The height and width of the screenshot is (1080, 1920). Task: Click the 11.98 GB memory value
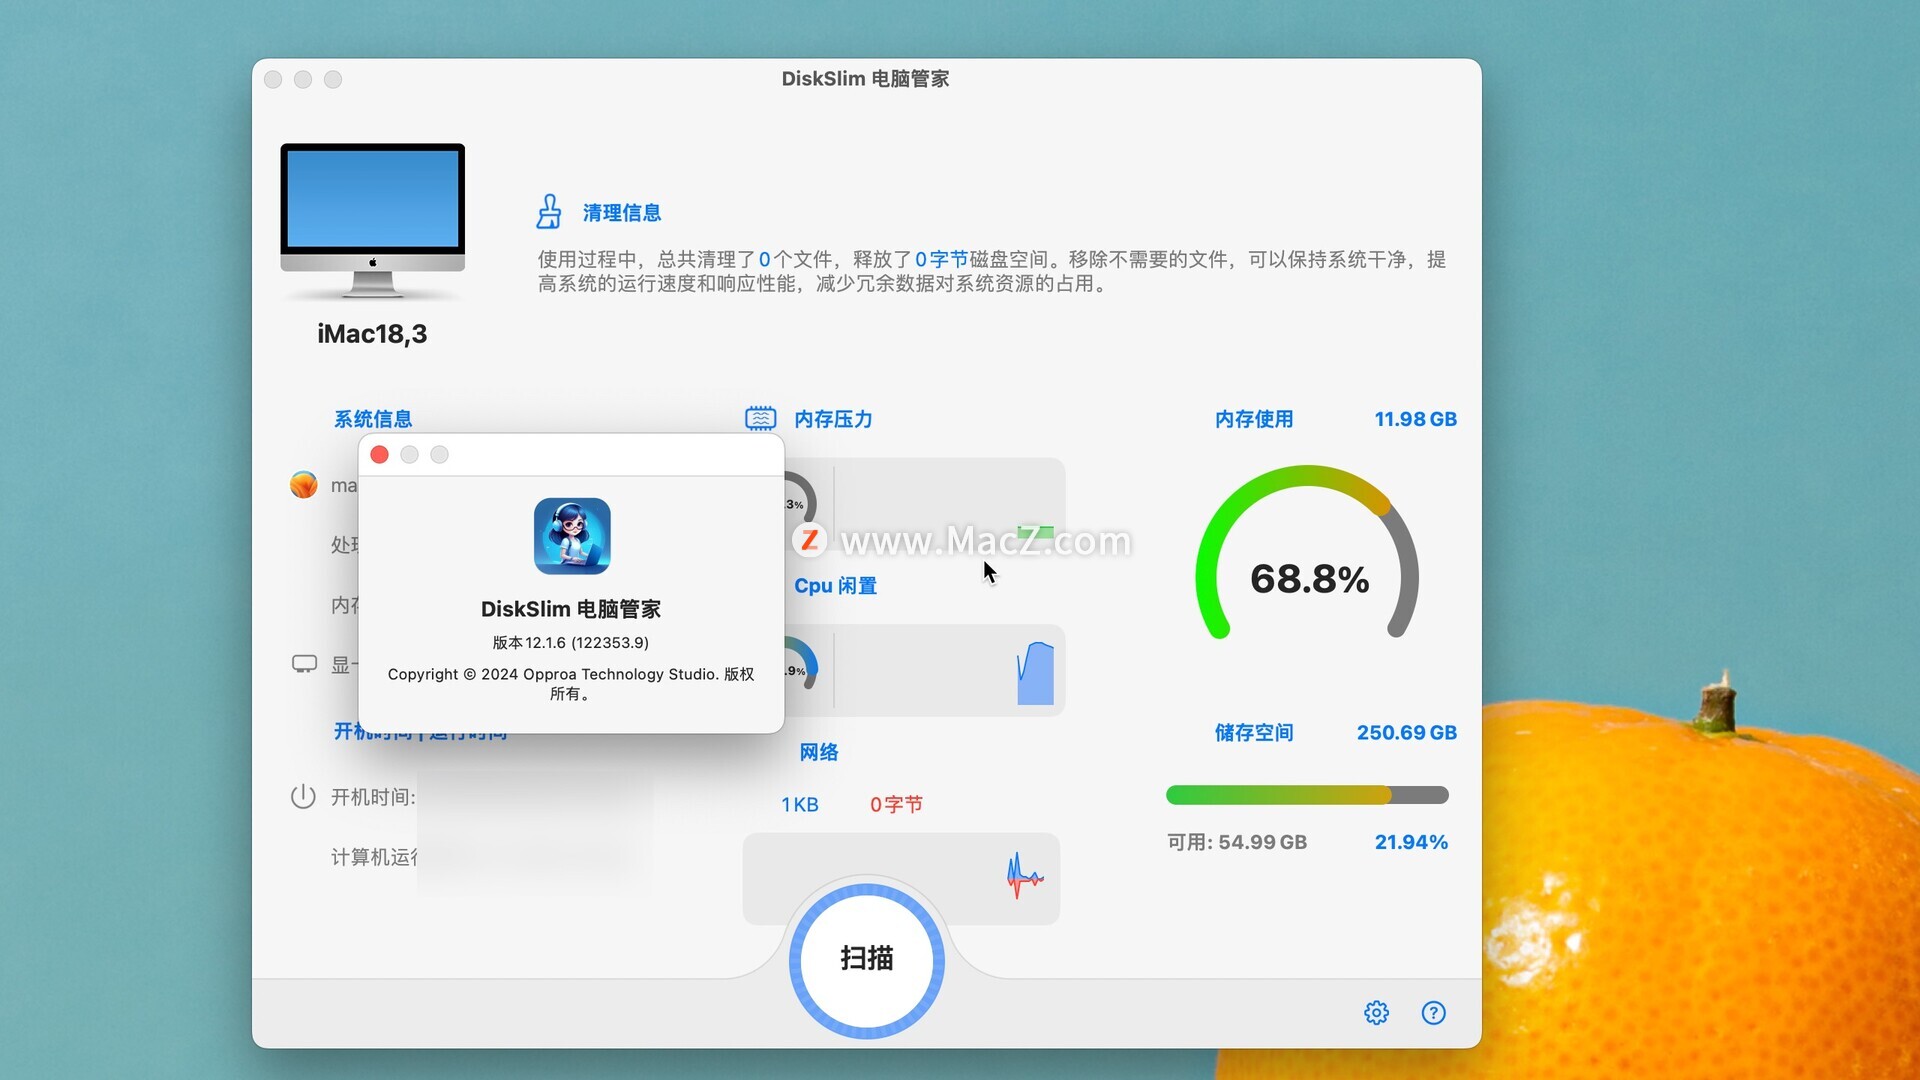click(x=1415, y=419)
